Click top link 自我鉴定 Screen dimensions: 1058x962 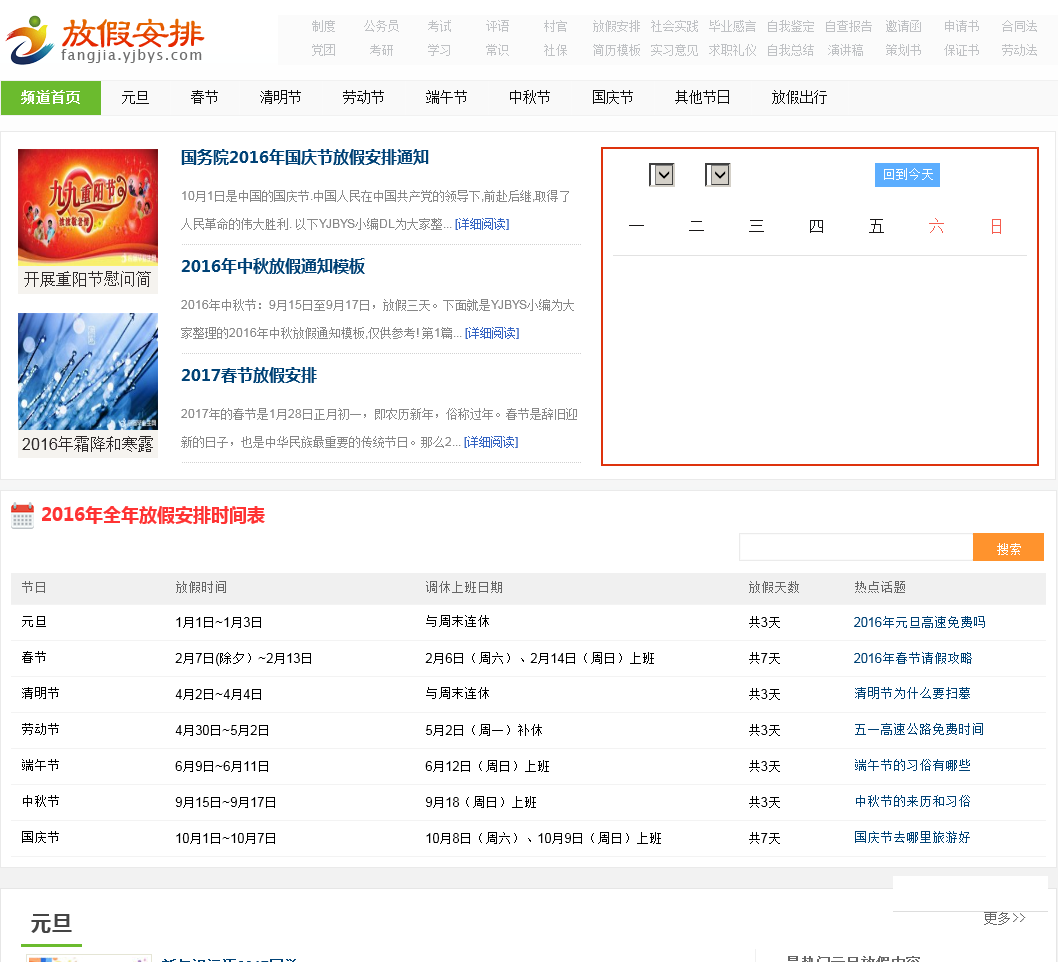790,26
